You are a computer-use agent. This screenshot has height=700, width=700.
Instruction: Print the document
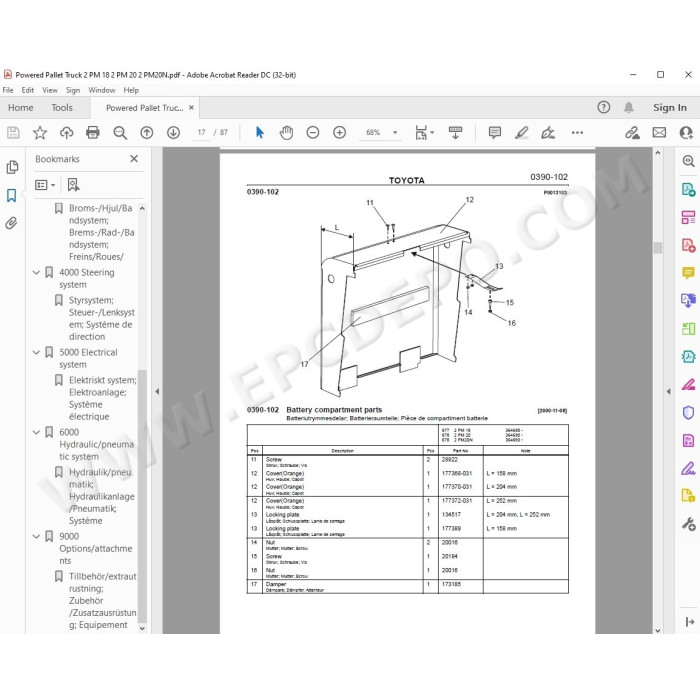coord(93,133)
